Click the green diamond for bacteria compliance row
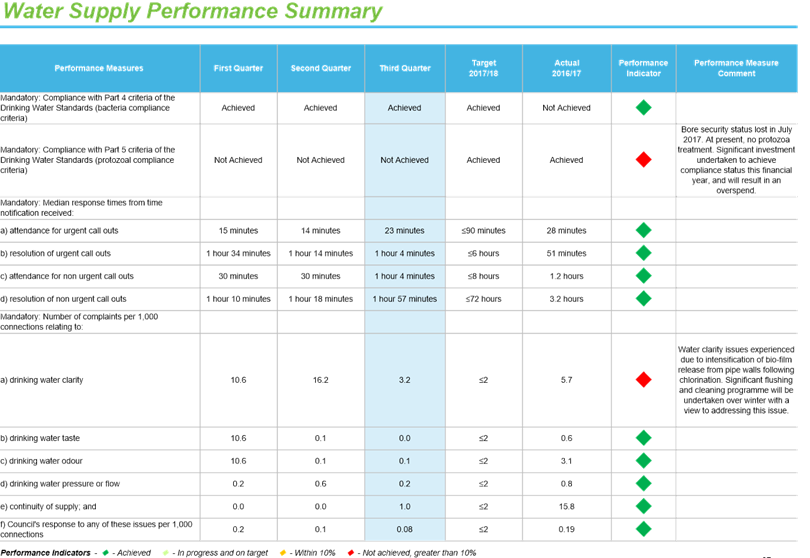 coord(643,107)
